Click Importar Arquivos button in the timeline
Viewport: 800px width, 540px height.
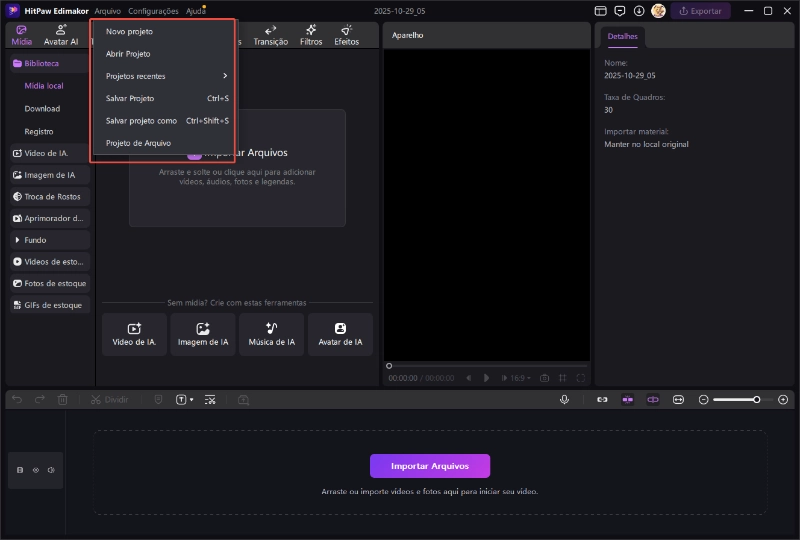tap(430, 466)
